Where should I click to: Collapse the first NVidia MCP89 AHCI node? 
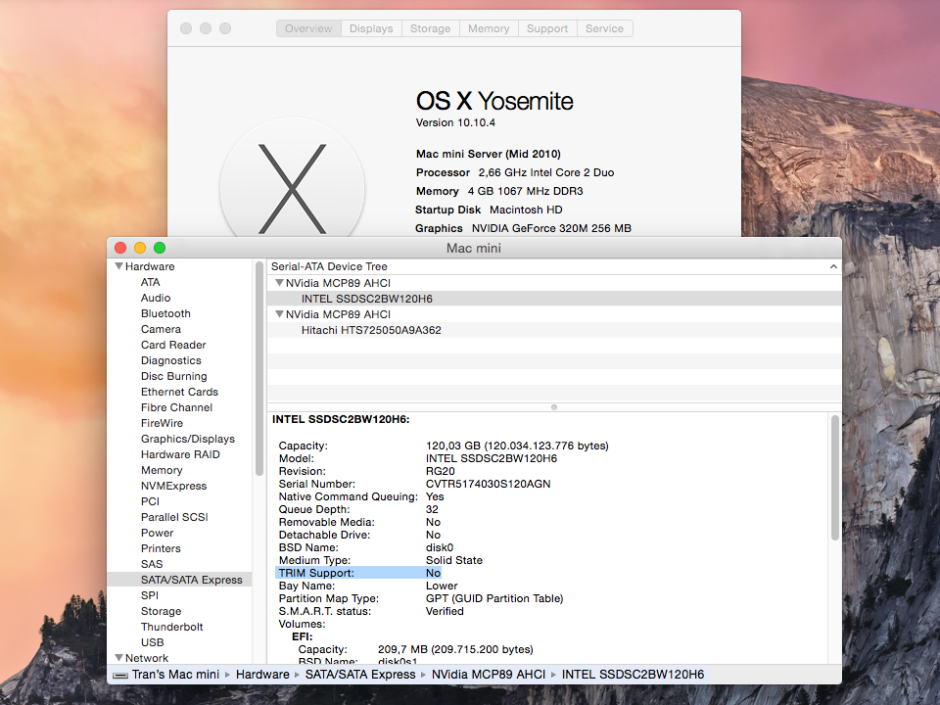pyautogui.click(x=279, y=282)
